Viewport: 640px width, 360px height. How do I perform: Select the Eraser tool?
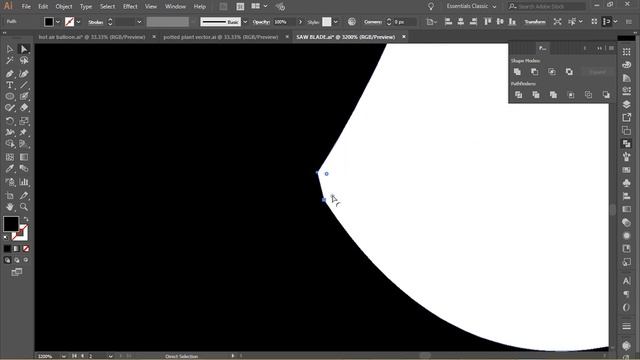click(24, 108)
